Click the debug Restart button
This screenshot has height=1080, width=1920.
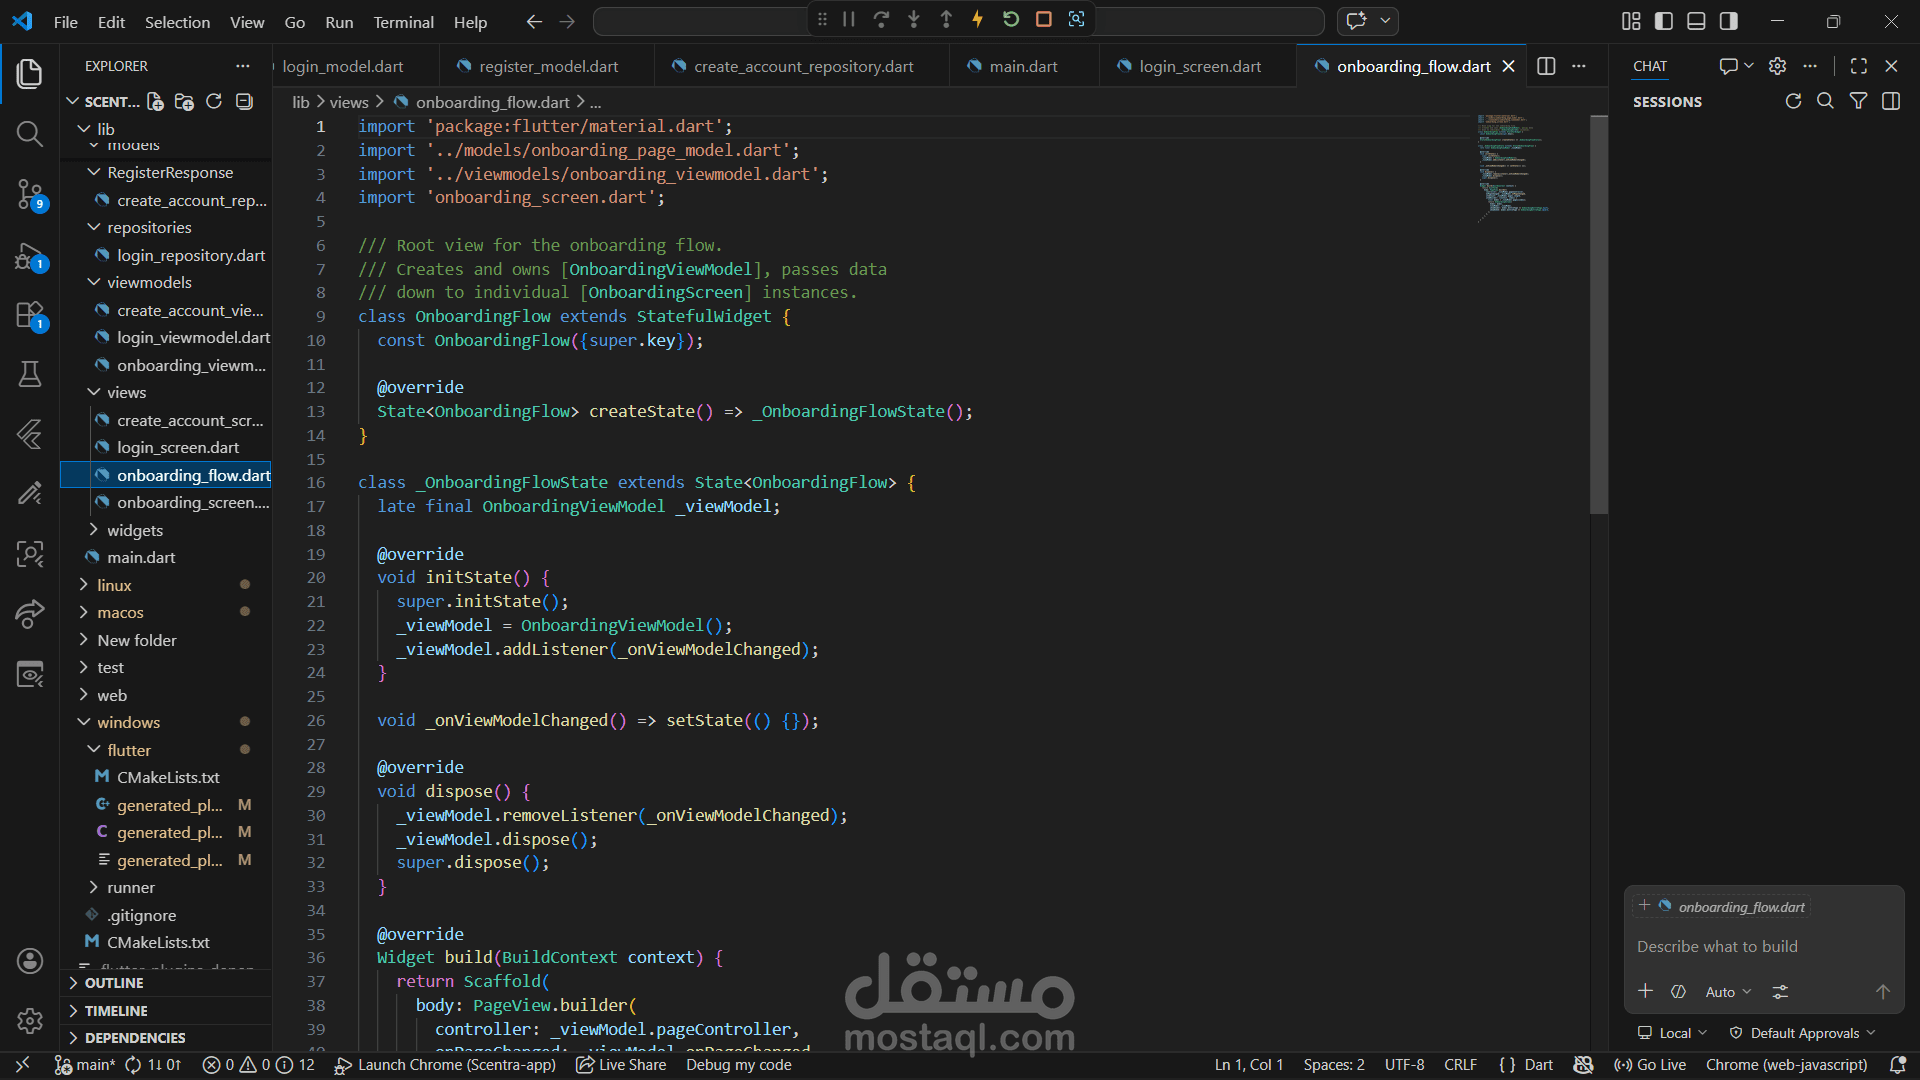[x=1011, y=19]
